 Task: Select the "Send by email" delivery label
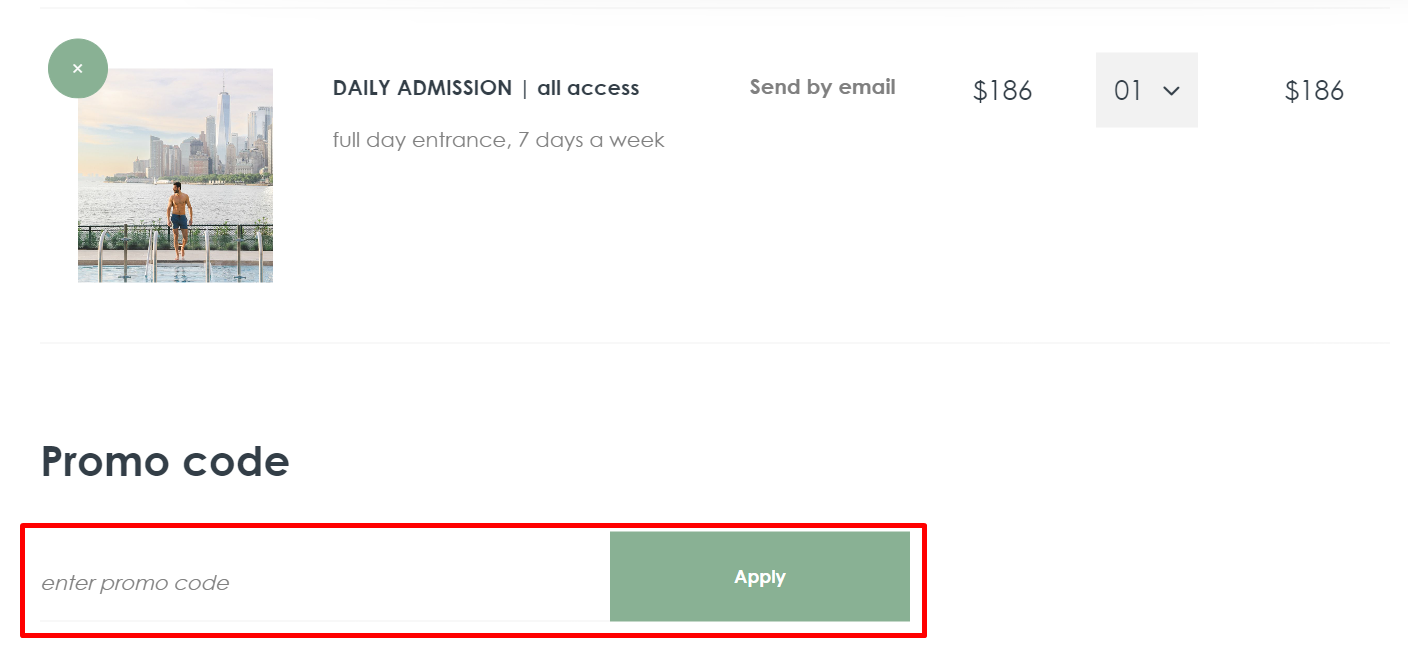point(822,87)
